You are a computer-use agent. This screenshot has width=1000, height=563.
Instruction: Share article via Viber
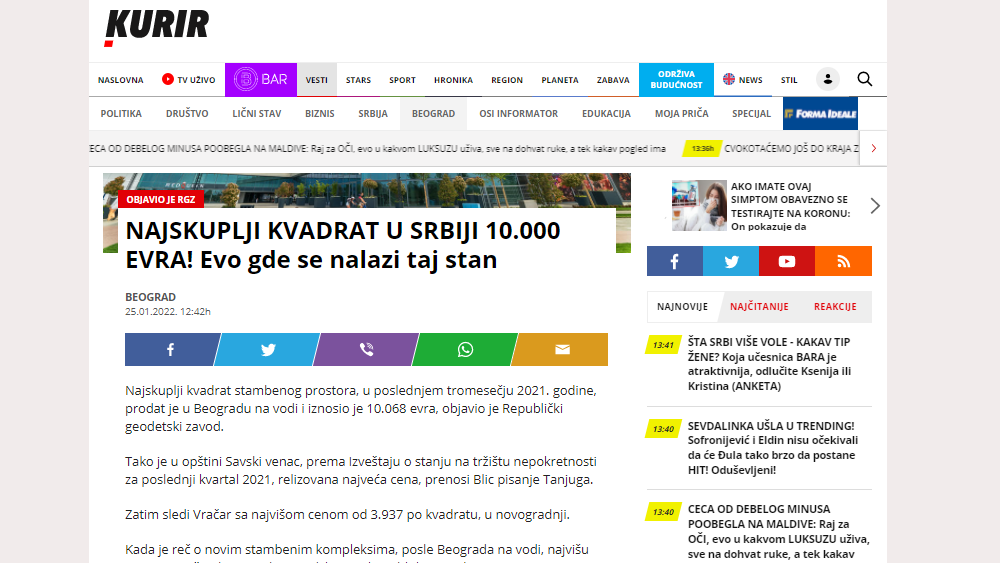tap(366, 349)
